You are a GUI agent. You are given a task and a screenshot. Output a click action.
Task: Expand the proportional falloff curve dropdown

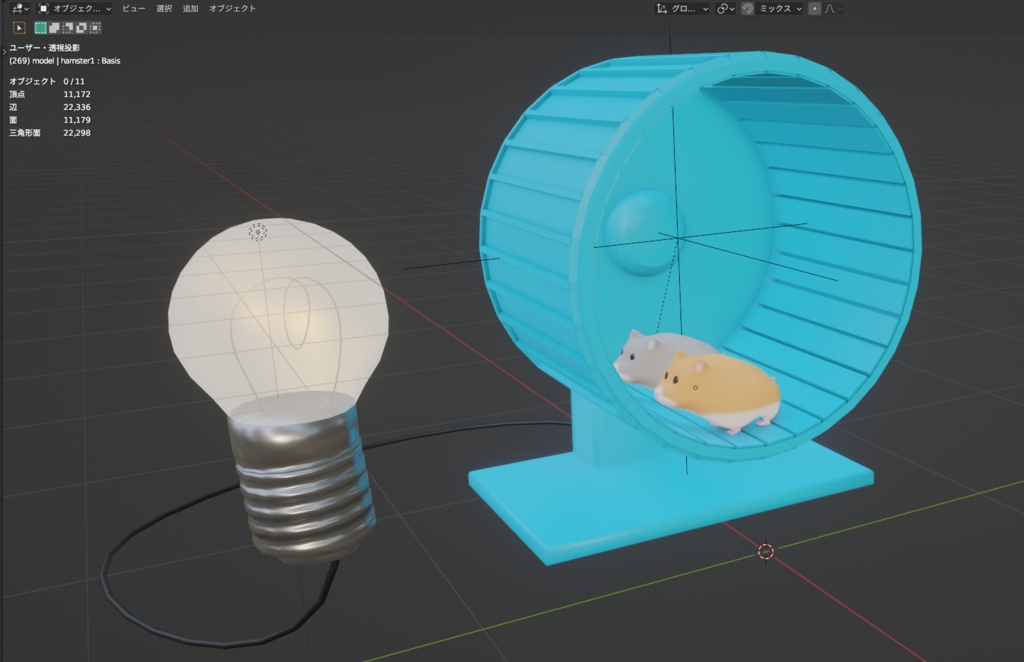click(x=833, y=9)
